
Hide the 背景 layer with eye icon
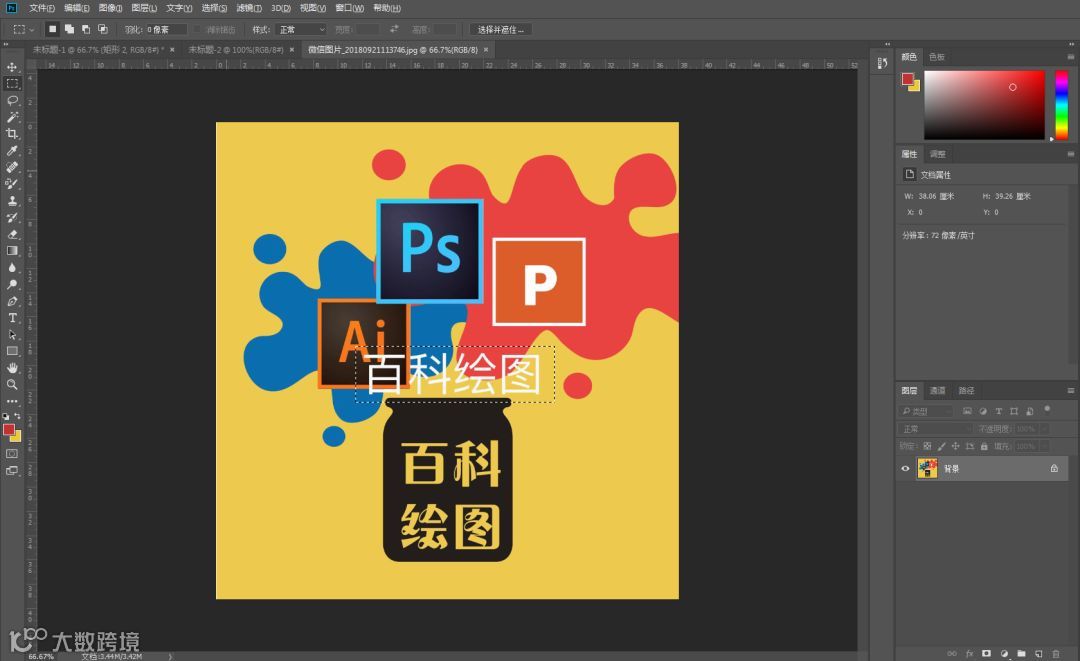(x=905, y=469)
